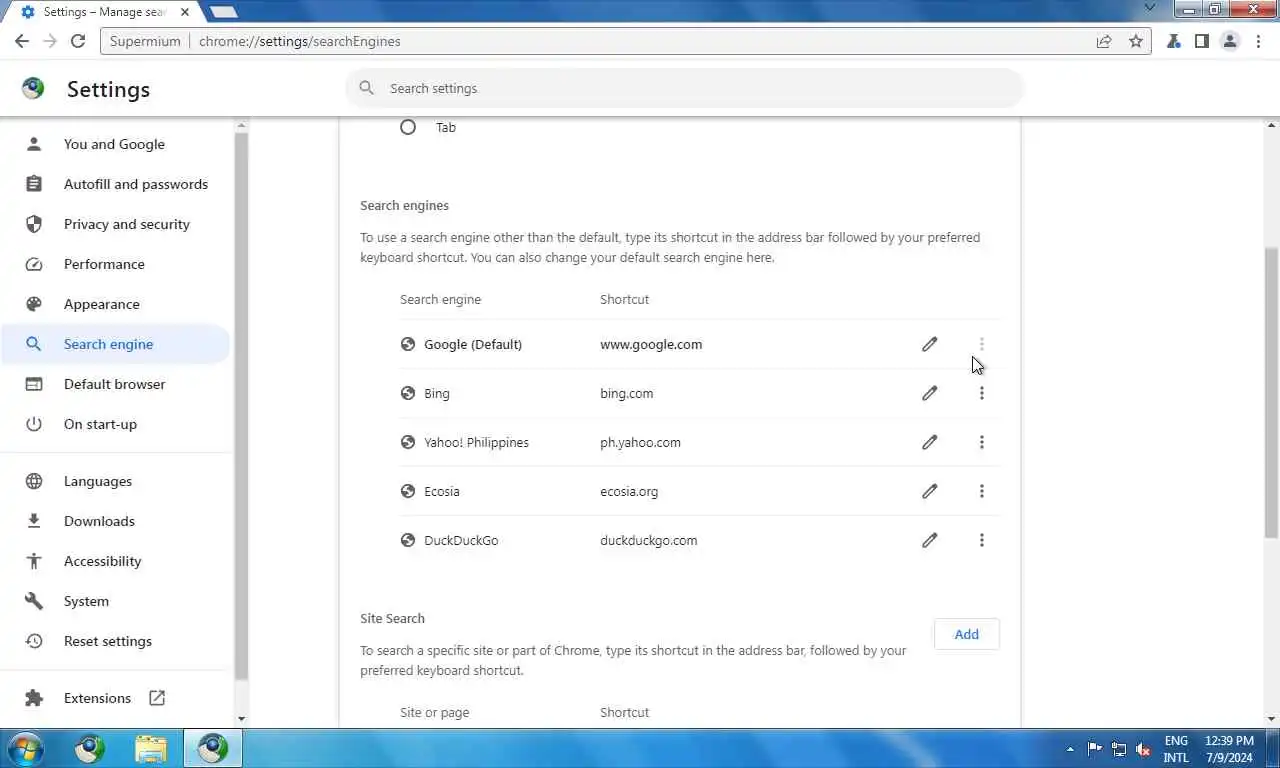Click the Google (Default) engine name

(x=473, y=344)
